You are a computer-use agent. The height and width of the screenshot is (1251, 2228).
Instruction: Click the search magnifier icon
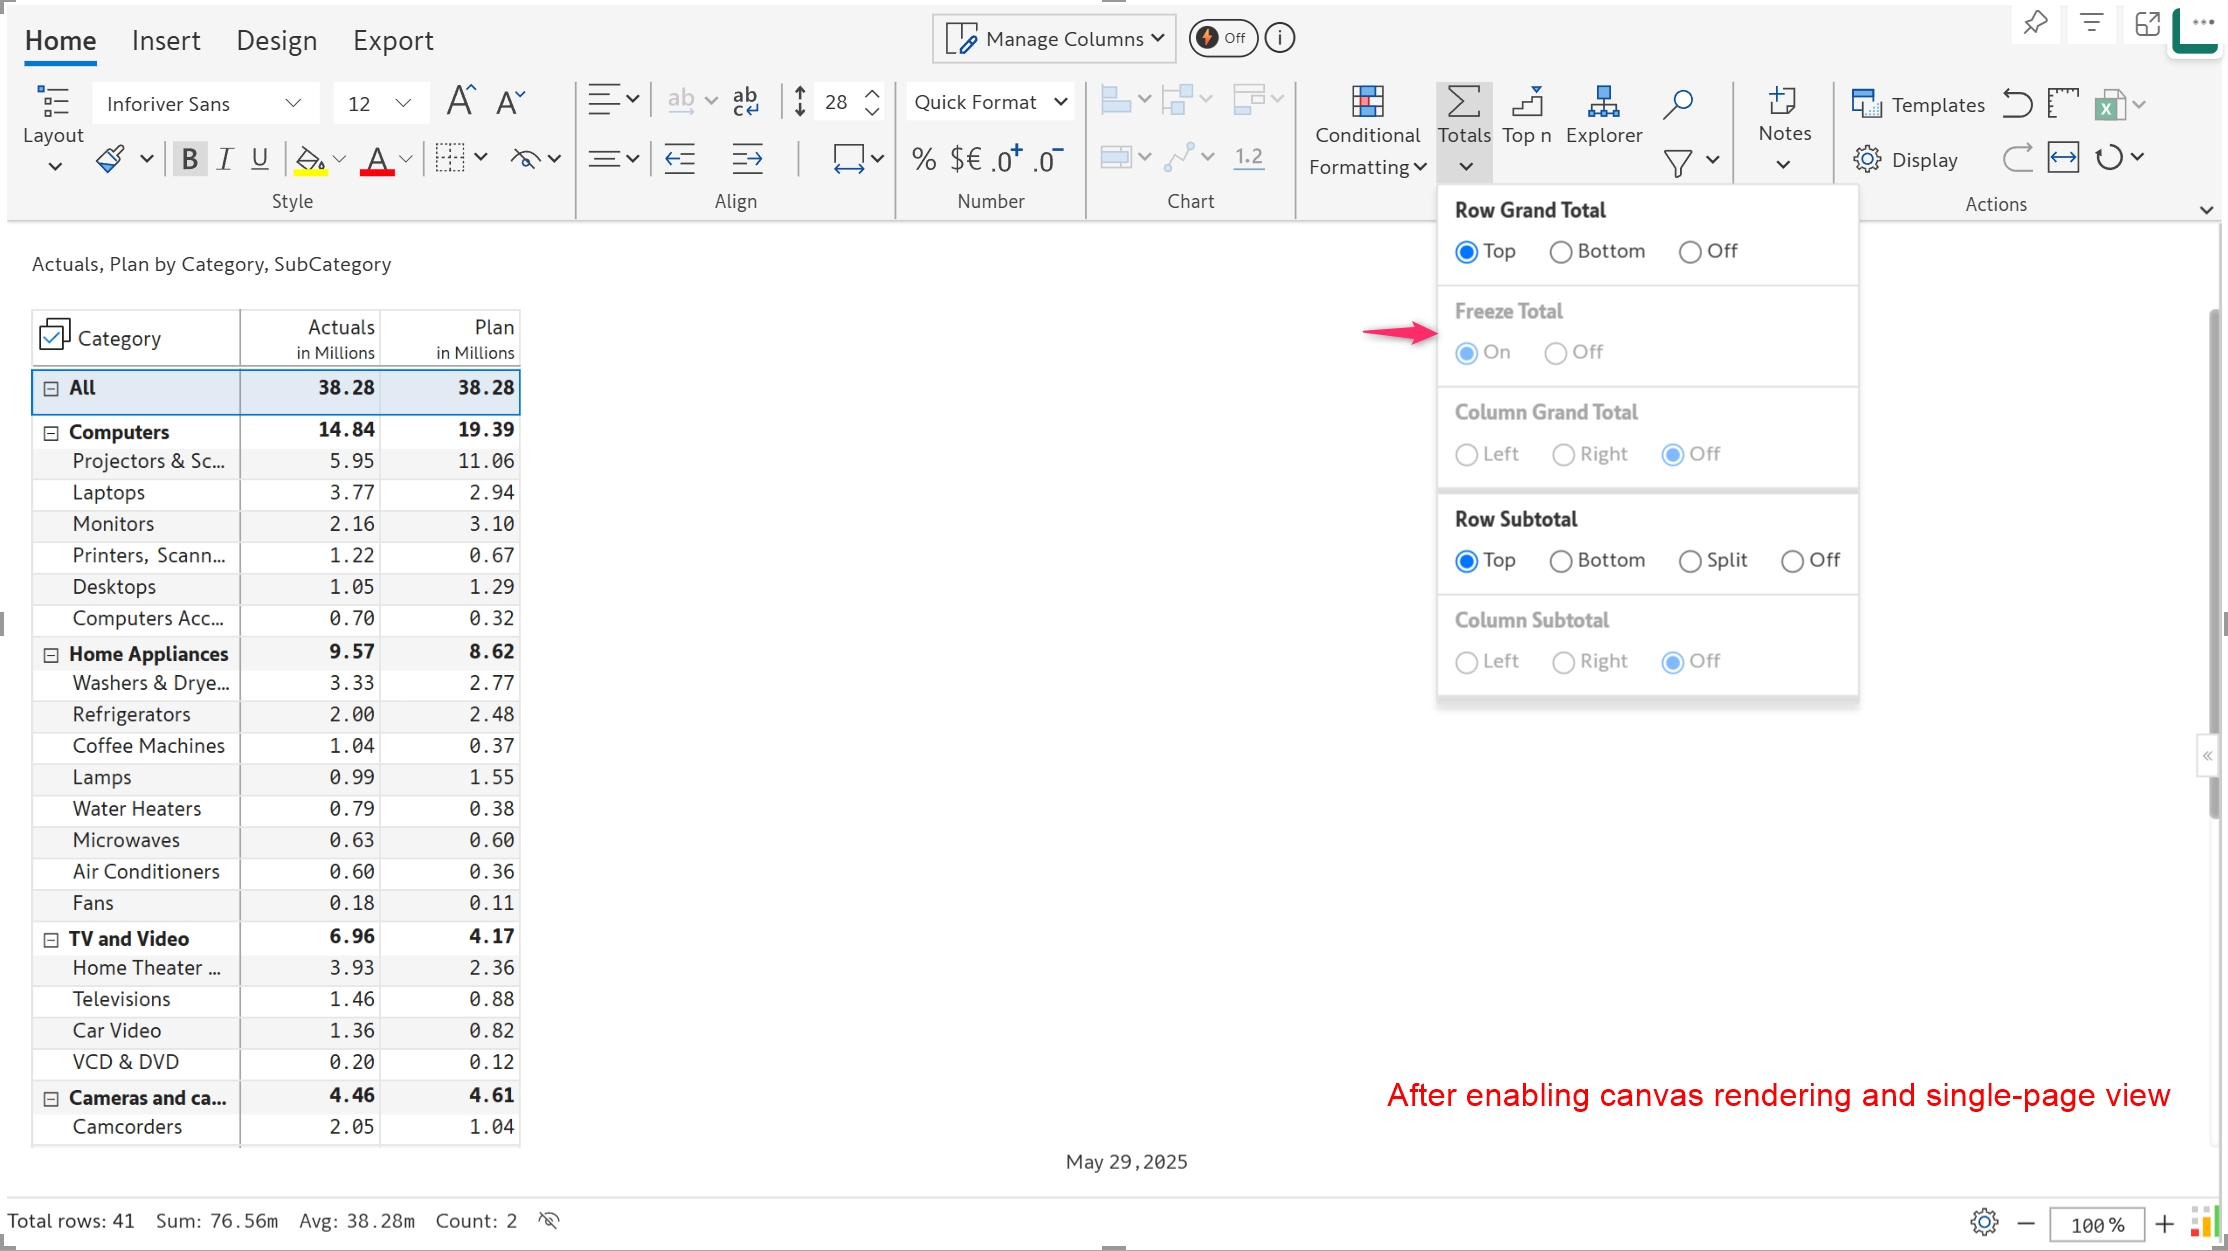(x=1677, y=103)
